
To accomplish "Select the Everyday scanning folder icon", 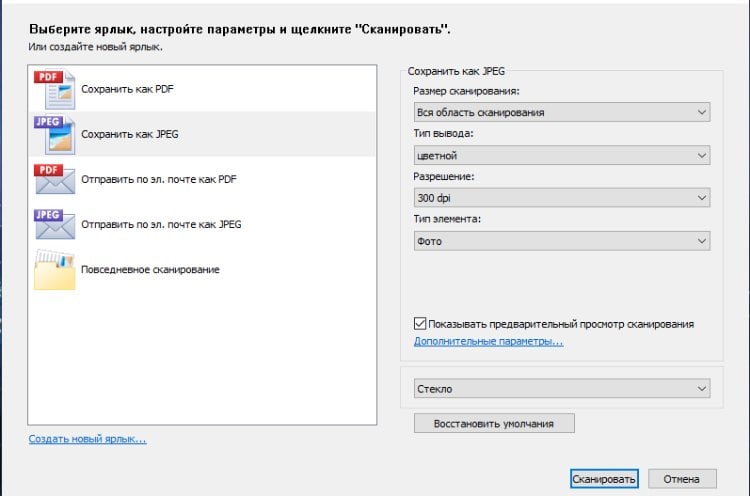I will (x=55, y=270).
